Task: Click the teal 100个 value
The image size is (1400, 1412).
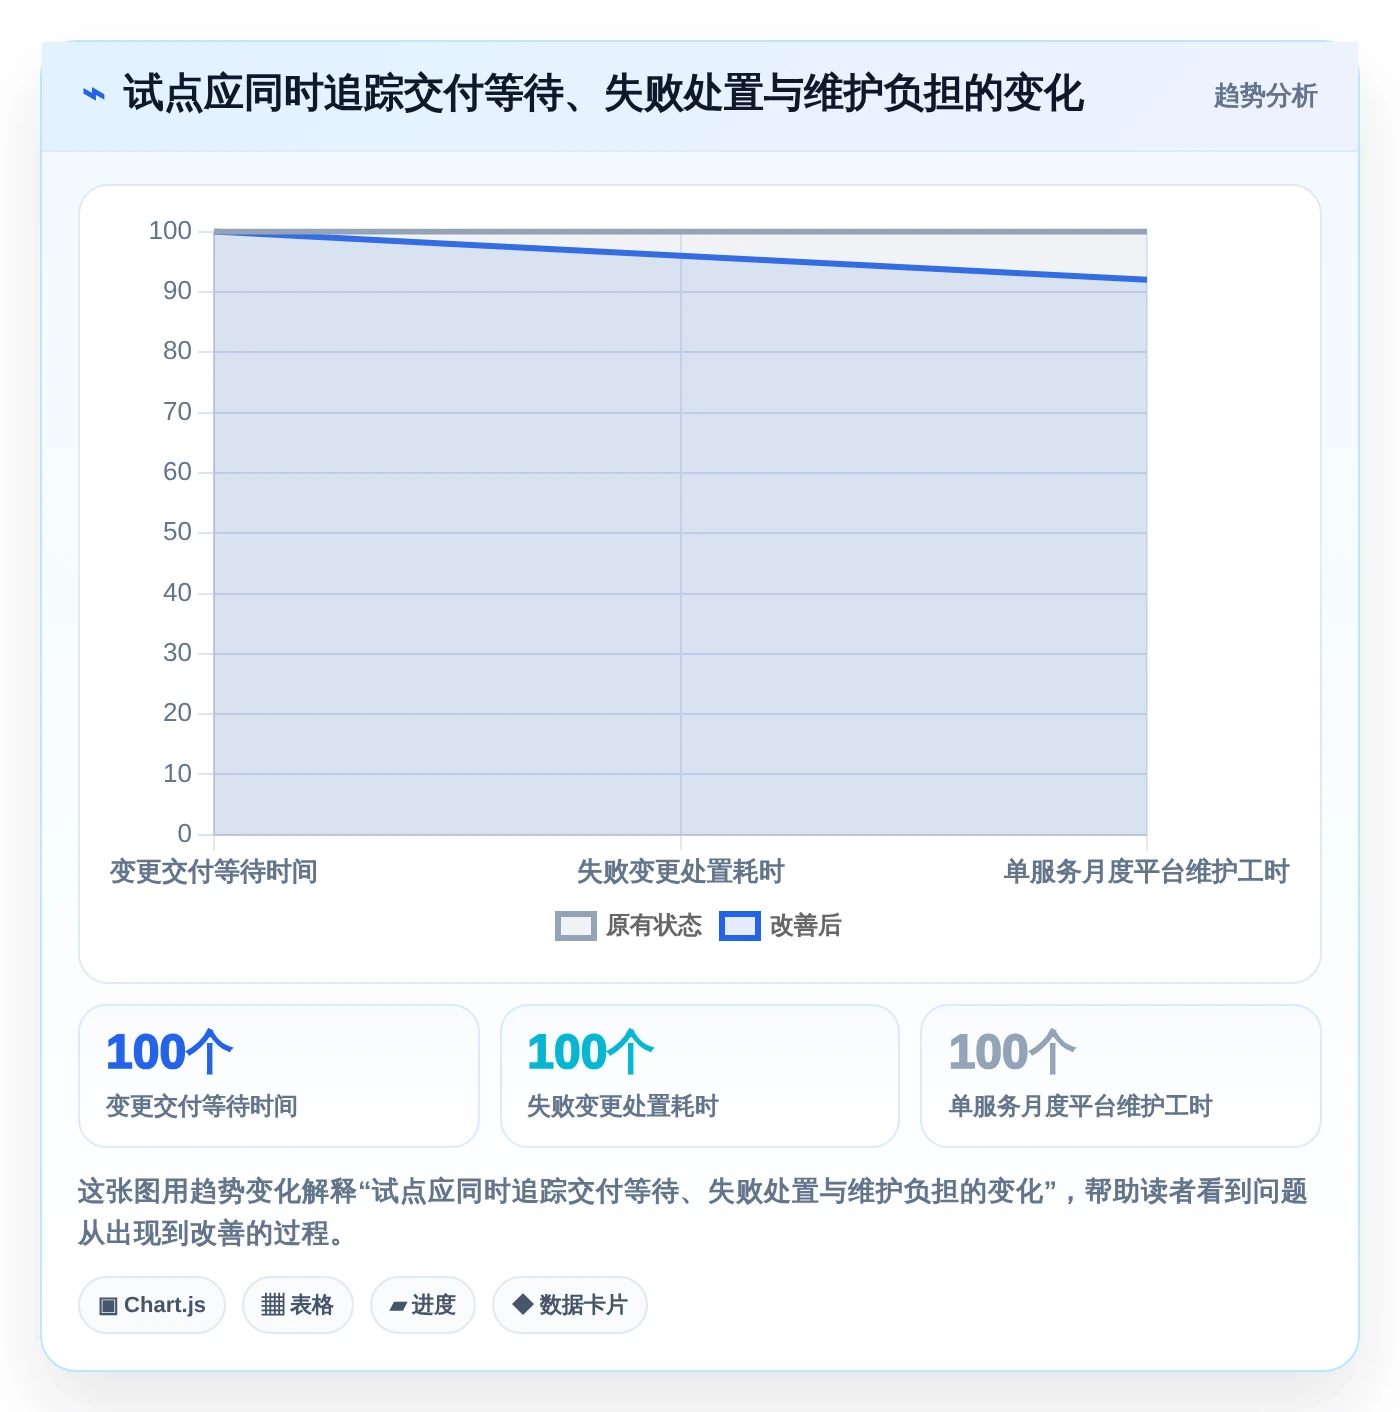Action: coord(590,1052)
